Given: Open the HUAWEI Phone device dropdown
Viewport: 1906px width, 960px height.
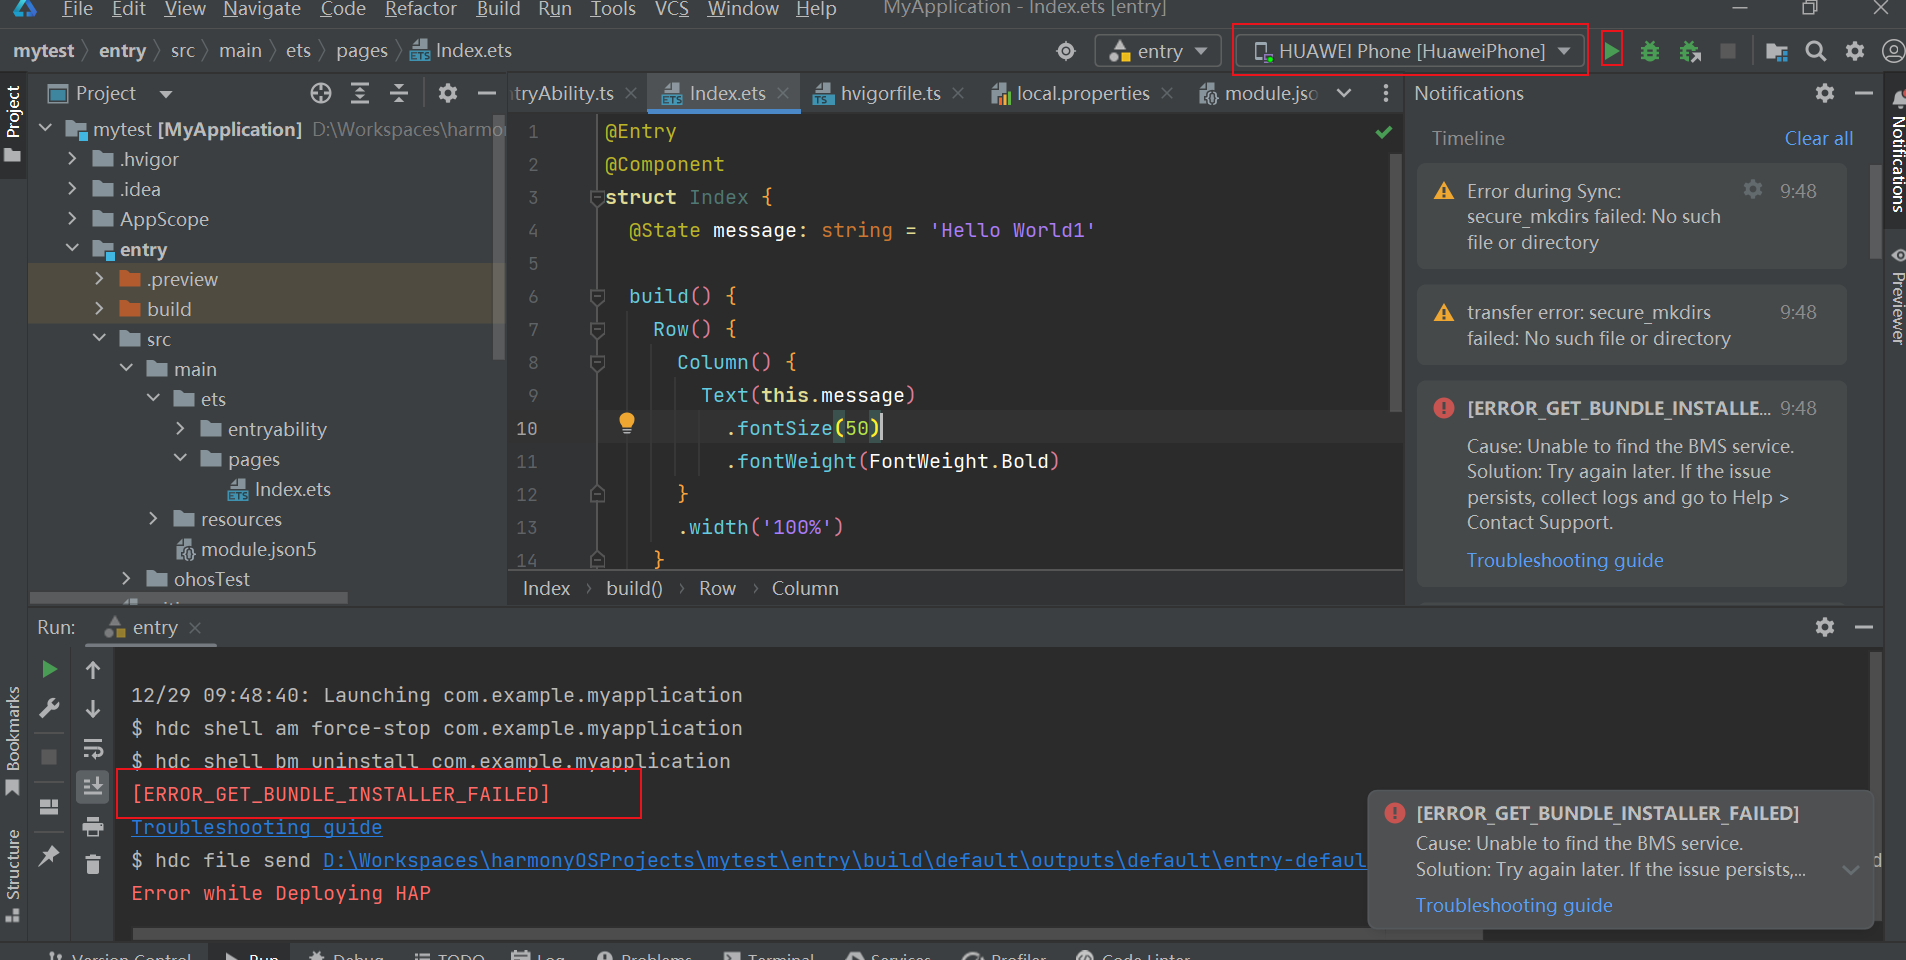Looking at the screenshot, I should pos(1410,51).
